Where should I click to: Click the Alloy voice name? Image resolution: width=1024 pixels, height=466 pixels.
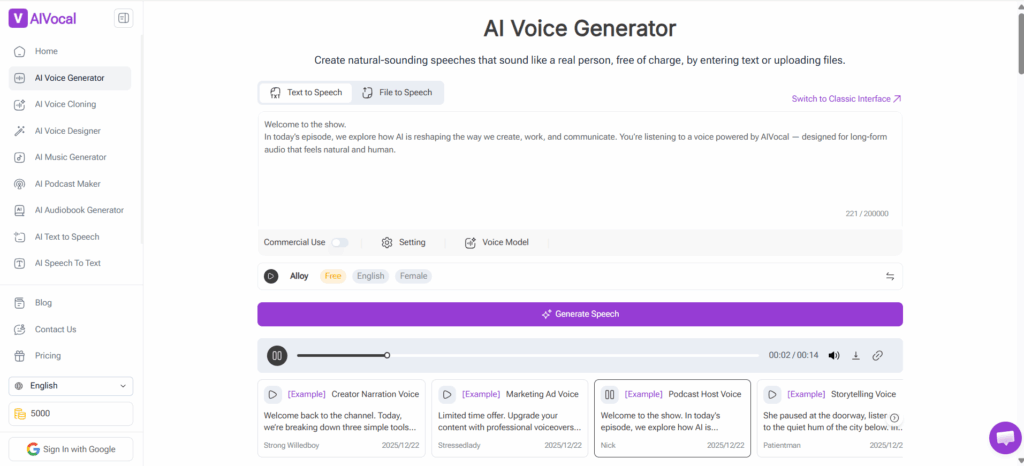[299, 276]
